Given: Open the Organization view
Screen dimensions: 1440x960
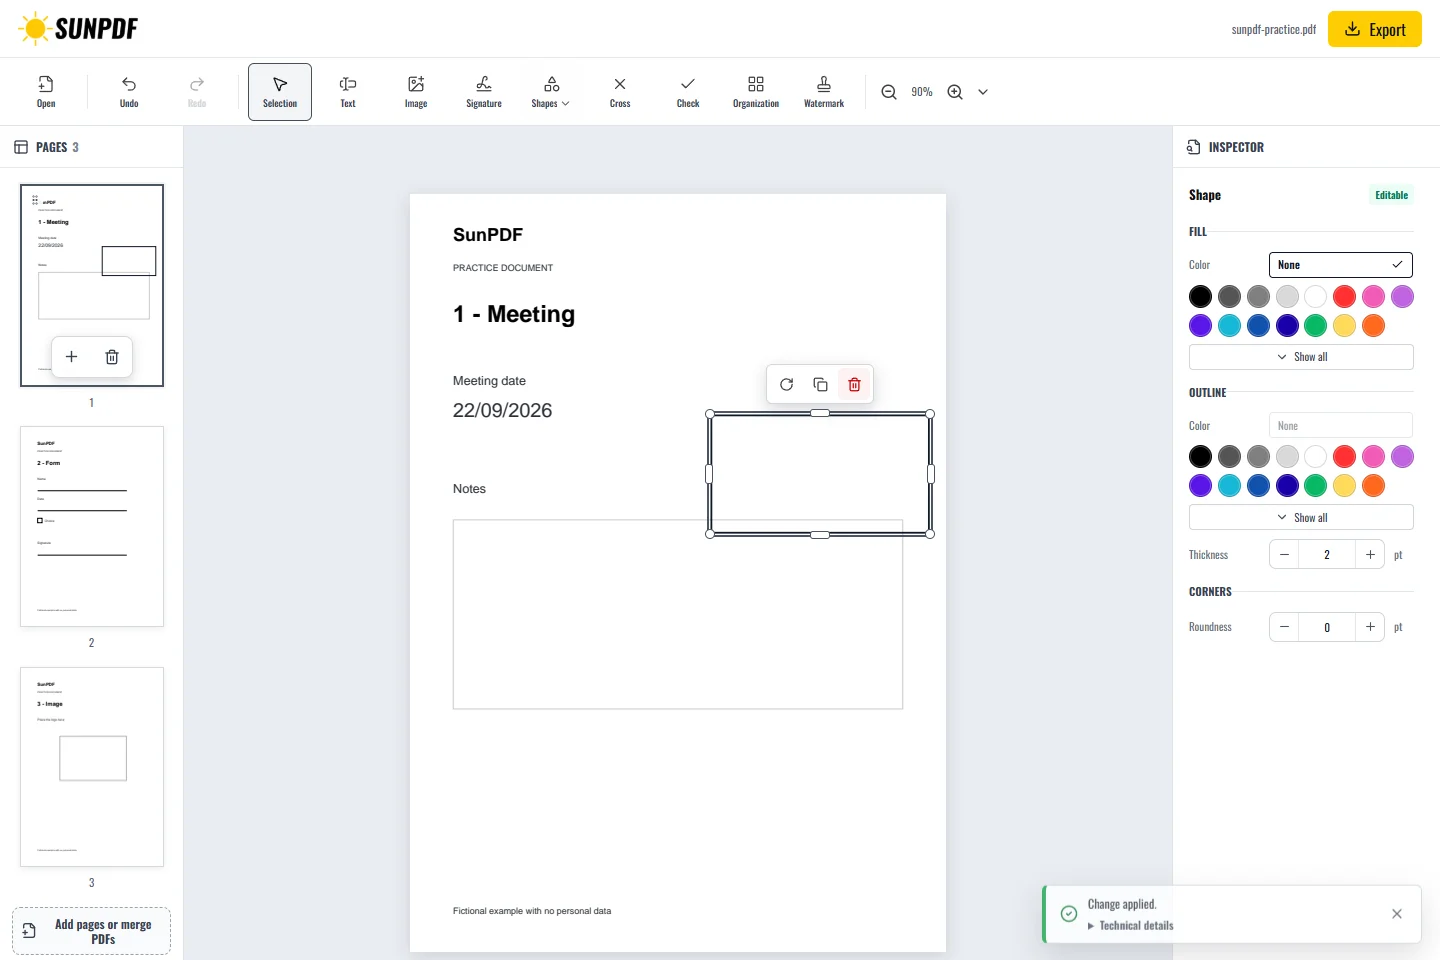Looking at the screenshot, I should pyautogui.click(x=756, y=92).
